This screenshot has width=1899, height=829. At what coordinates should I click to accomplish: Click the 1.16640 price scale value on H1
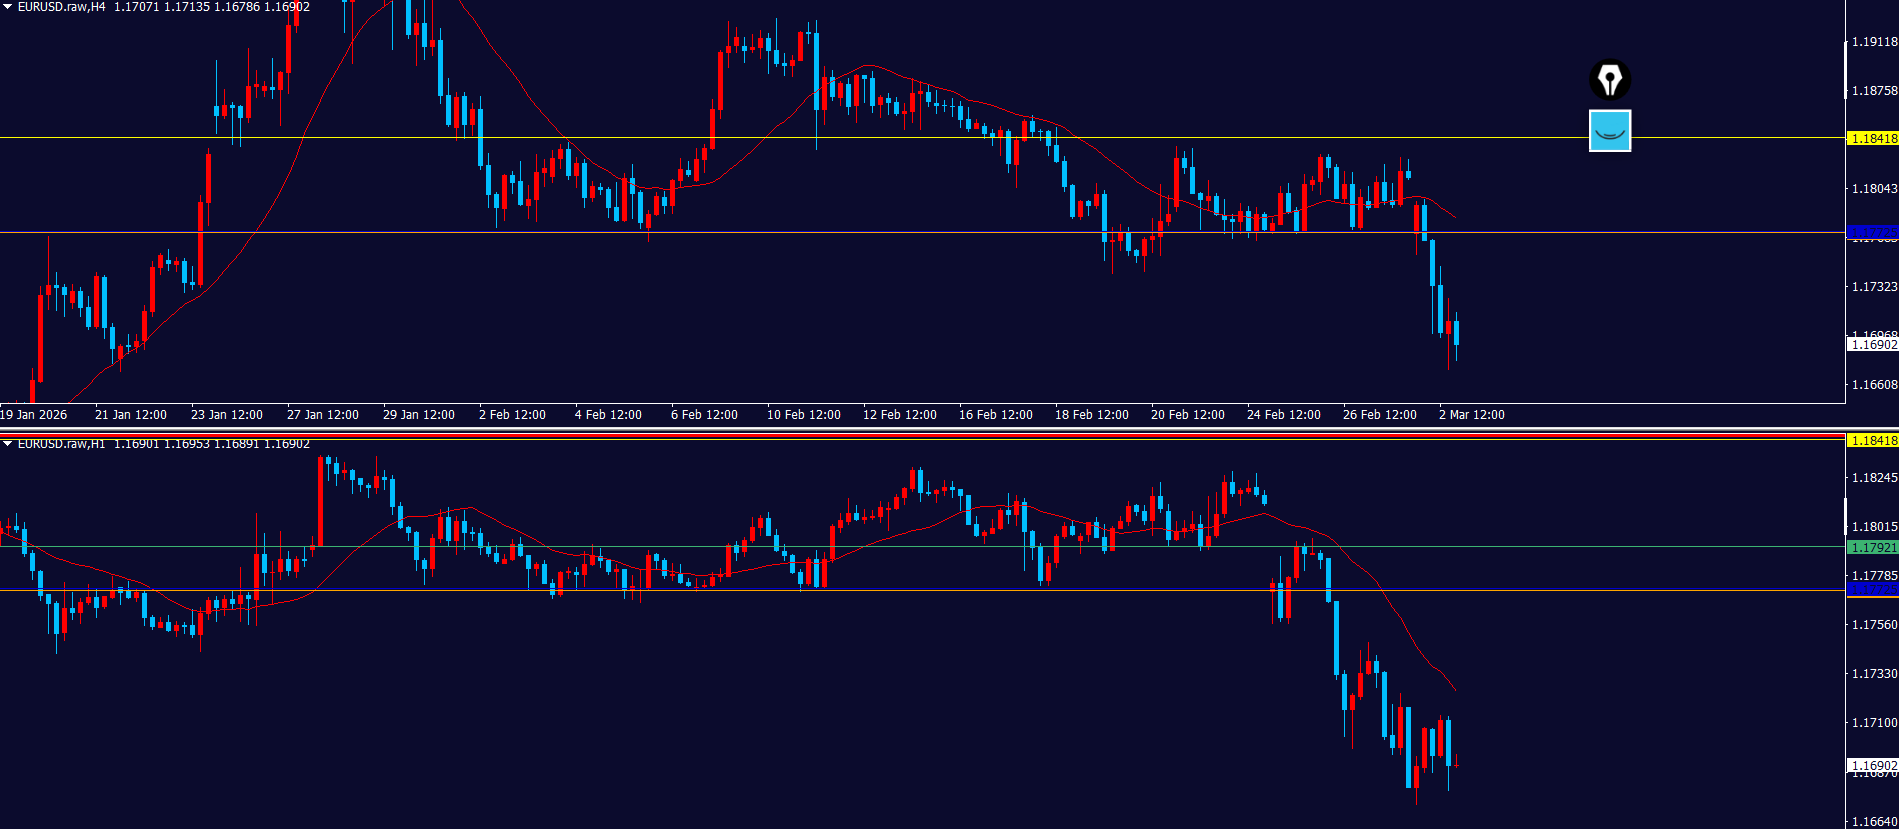coord(1874,822)
